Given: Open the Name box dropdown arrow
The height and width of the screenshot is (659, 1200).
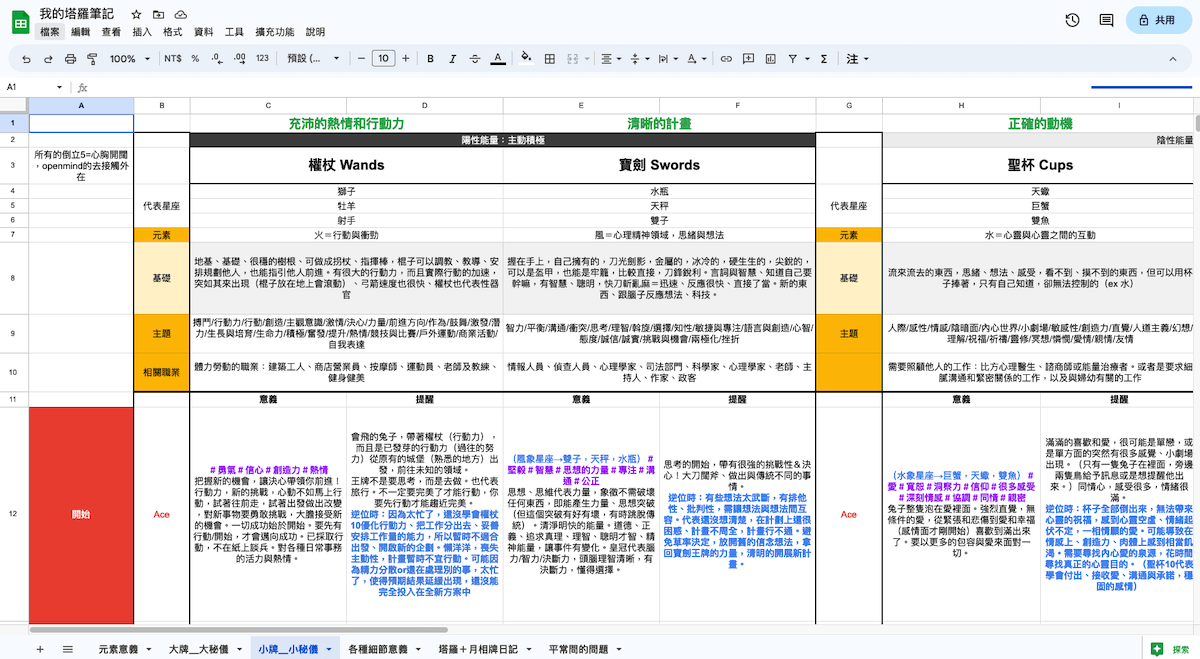Looking at the screenshot, I should pyautogui.click(x=59, y=87).
